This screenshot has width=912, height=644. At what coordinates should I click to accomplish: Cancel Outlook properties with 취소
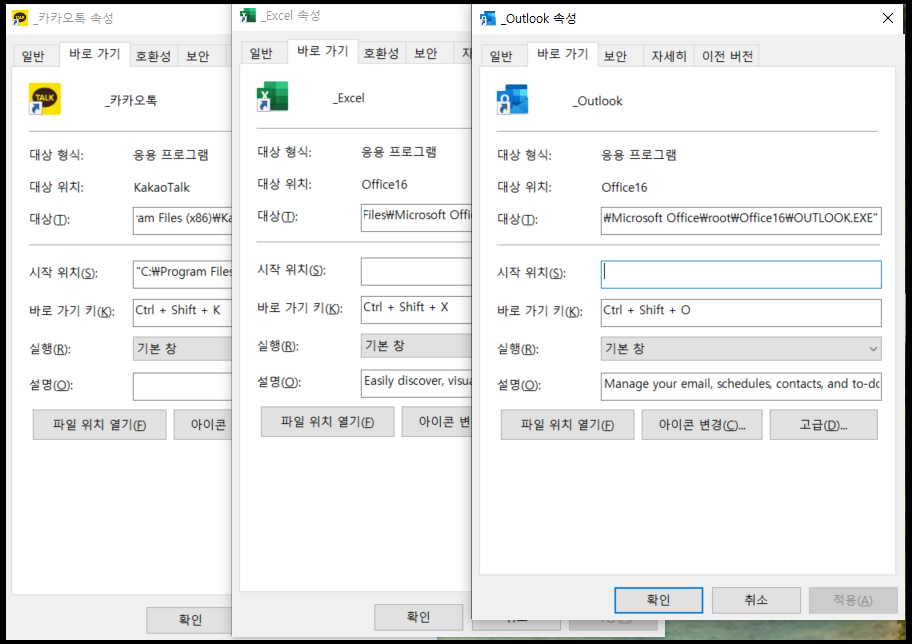point(756,600)
